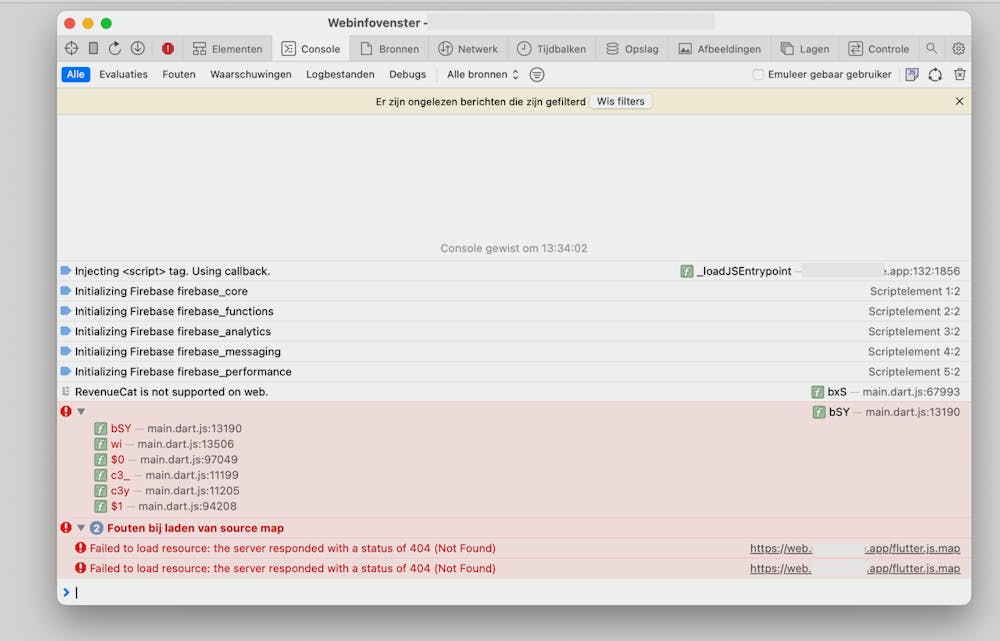Click the Wis filters button
This screenshot has width=1000, height=641.
(620, 101)
